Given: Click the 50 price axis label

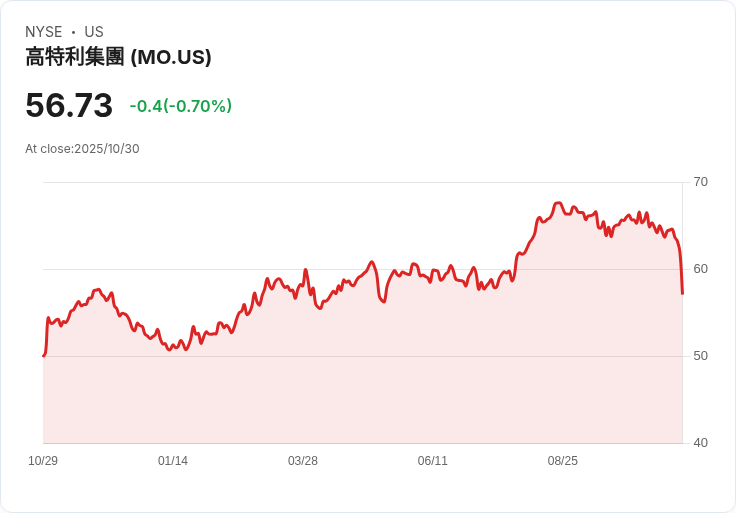Looking at the screenshot, I should (701, 356).
